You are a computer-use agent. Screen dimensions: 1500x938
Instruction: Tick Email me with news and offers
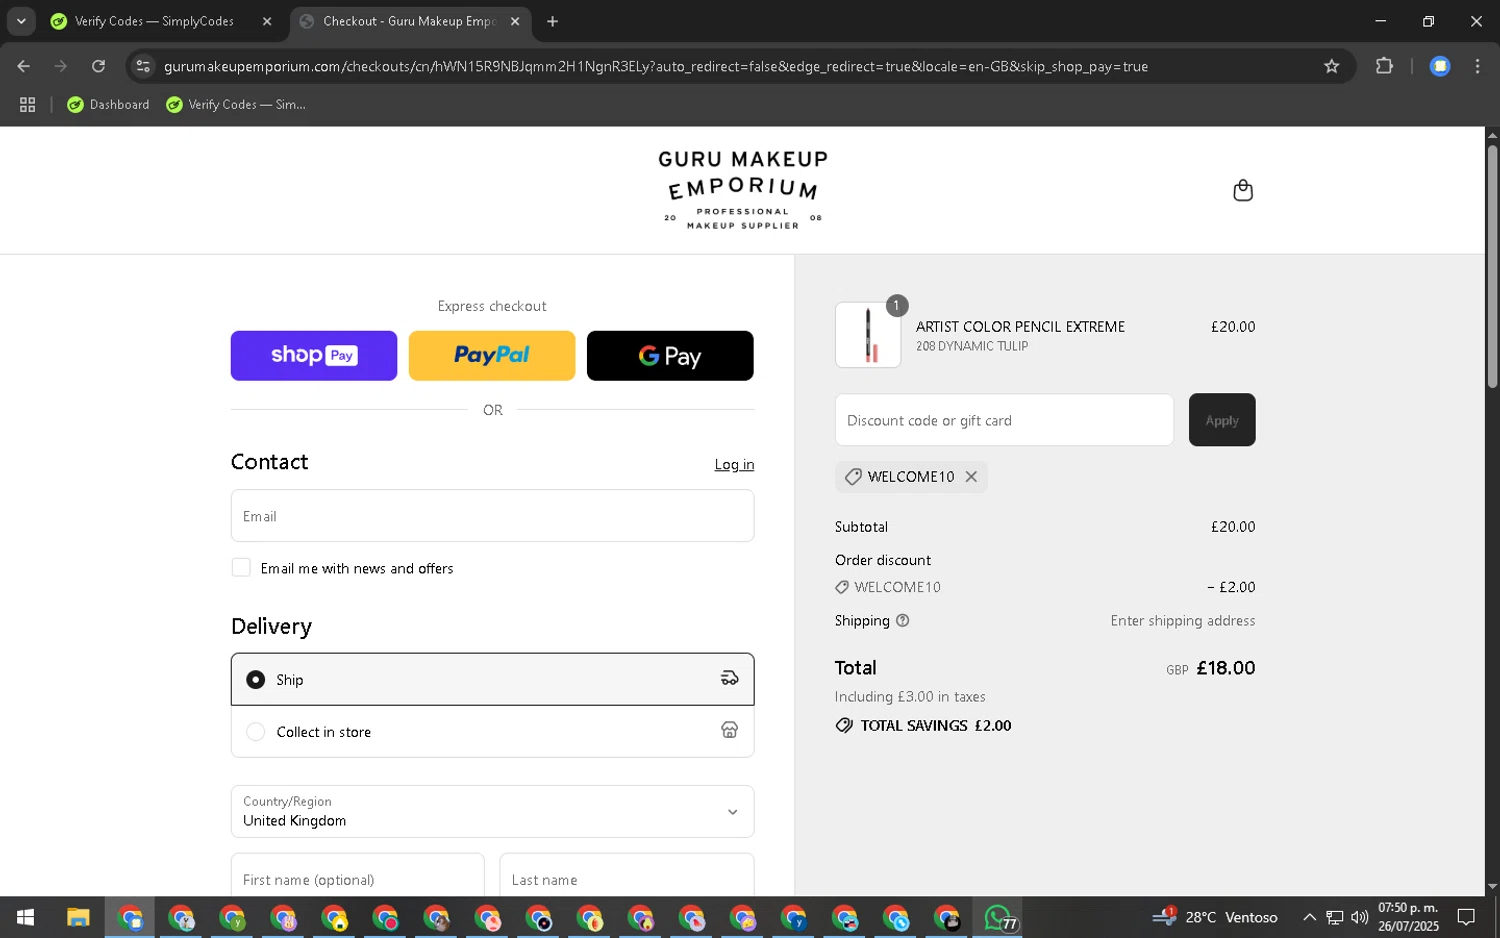tap(241, 568)
